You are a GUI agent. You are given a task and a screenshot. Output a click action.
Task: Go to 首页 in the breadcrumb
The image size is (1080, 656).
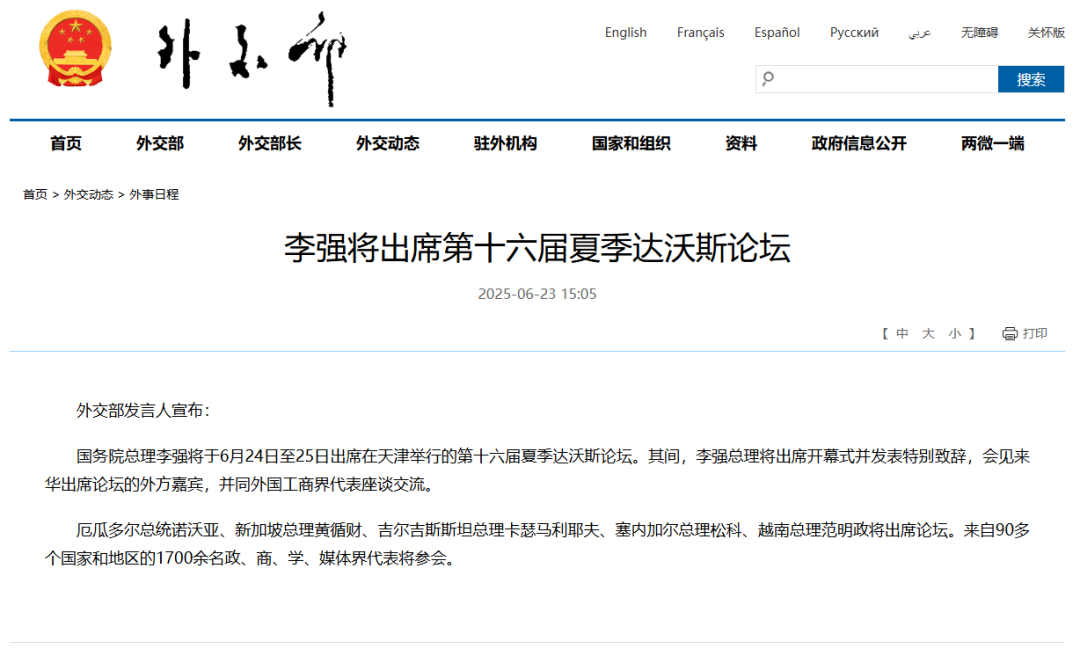click(35, 194)
